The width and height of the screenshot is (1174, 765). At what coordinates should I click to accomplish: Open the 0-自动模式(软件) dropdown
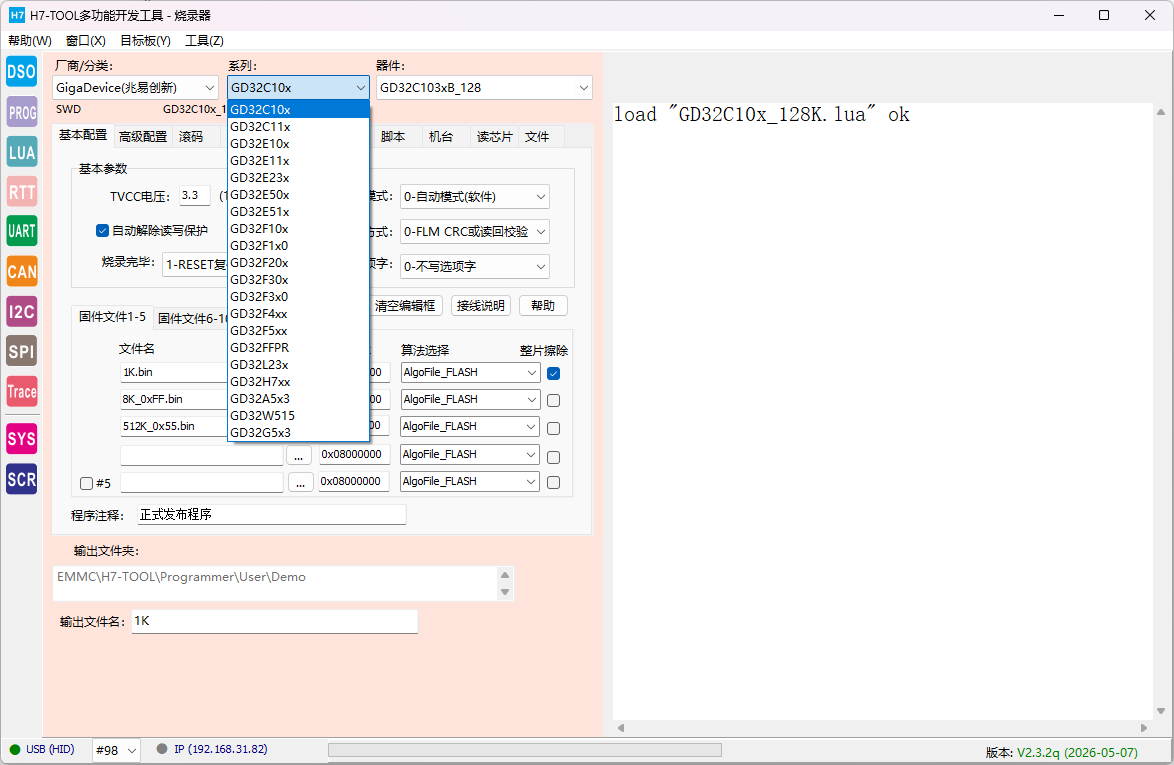pyautogui.click(x=475, y=197)
